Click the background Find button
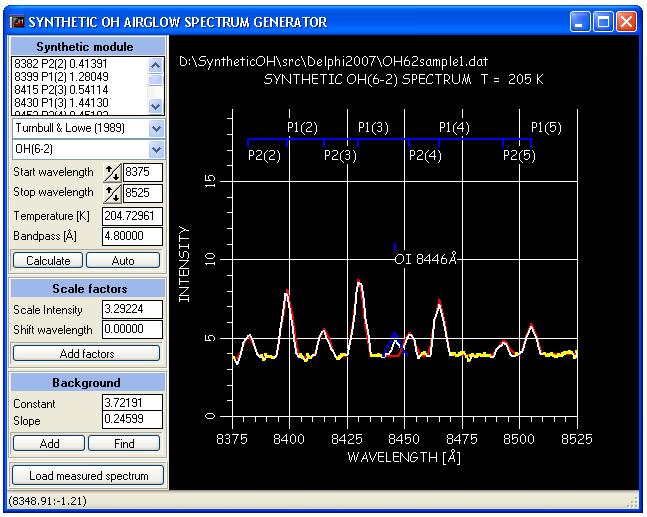This screenshot has width=647, height=517. coord(124,444)
